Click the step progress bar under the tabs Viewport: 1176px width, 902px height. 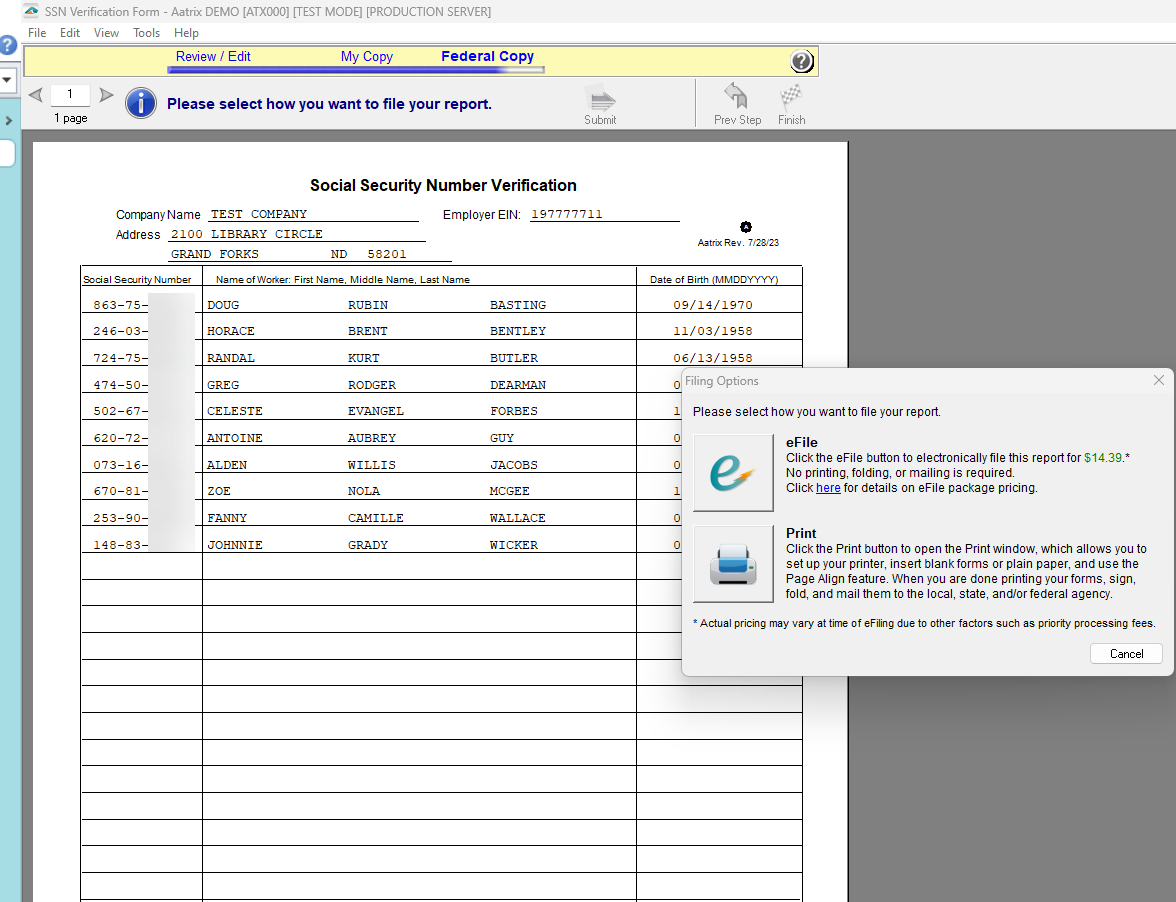point(356,70)
